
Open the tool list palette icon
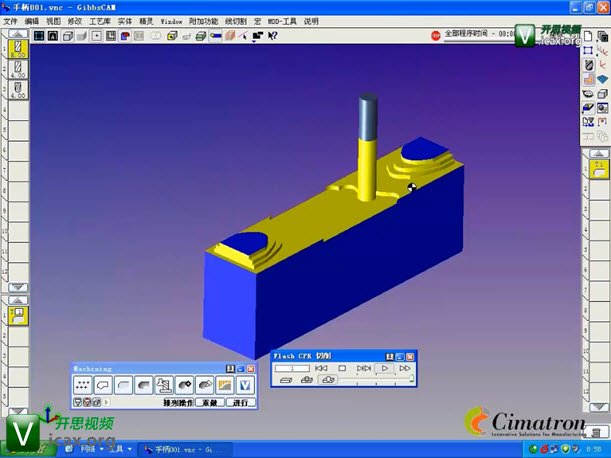tap(588, 65)
